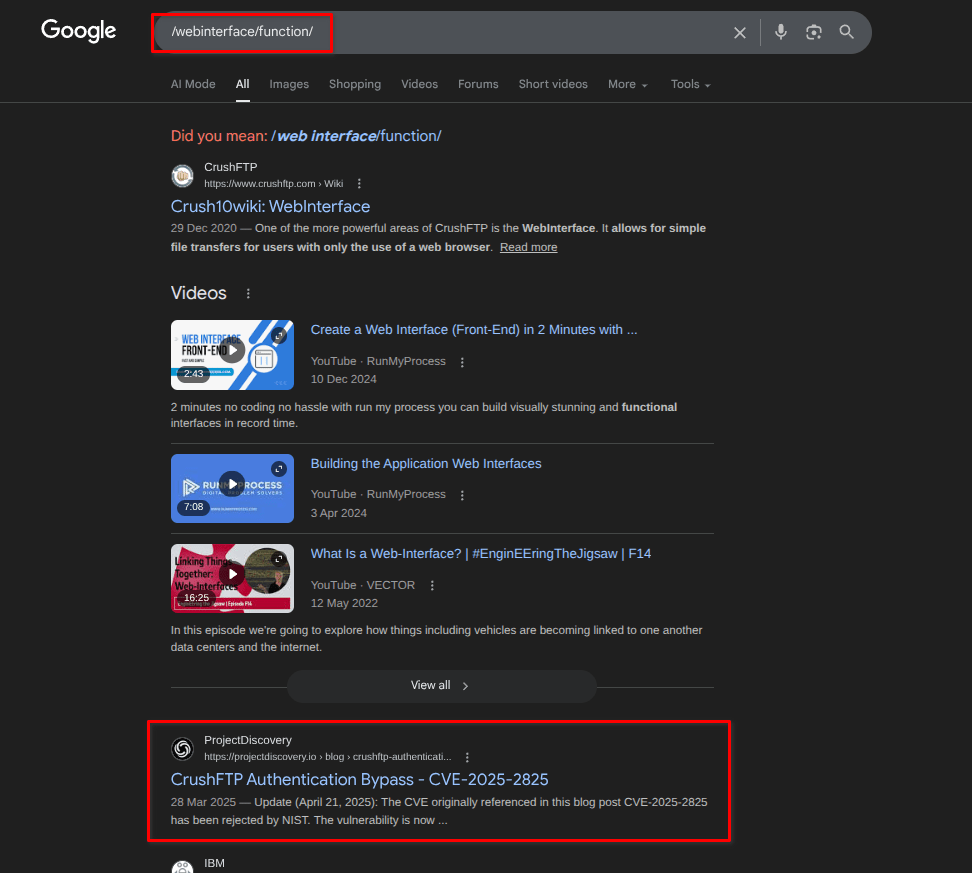Open options menu beside Videos heading
Screen dimensions: 972x873
point(248,293)
